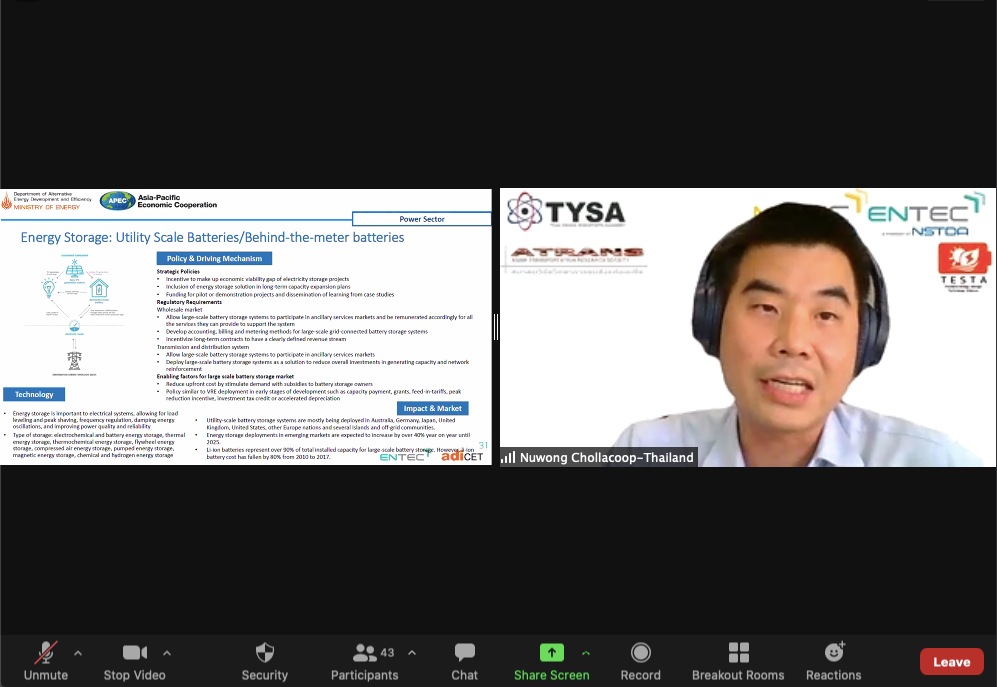Click the red Leave button
The image size is (997, 687).
952,662
